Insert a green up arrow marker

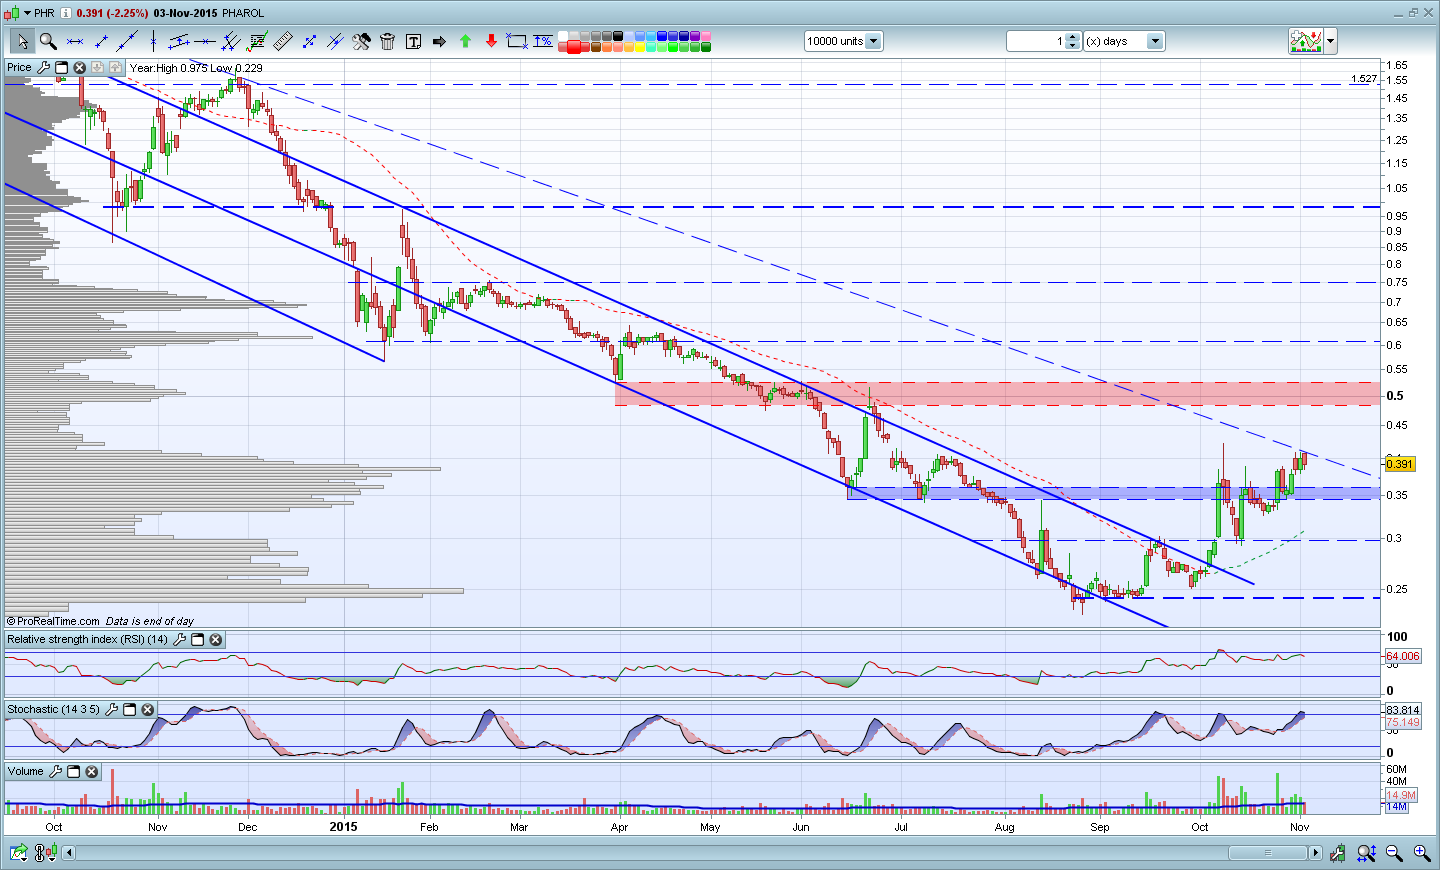[x=465, y=41]
